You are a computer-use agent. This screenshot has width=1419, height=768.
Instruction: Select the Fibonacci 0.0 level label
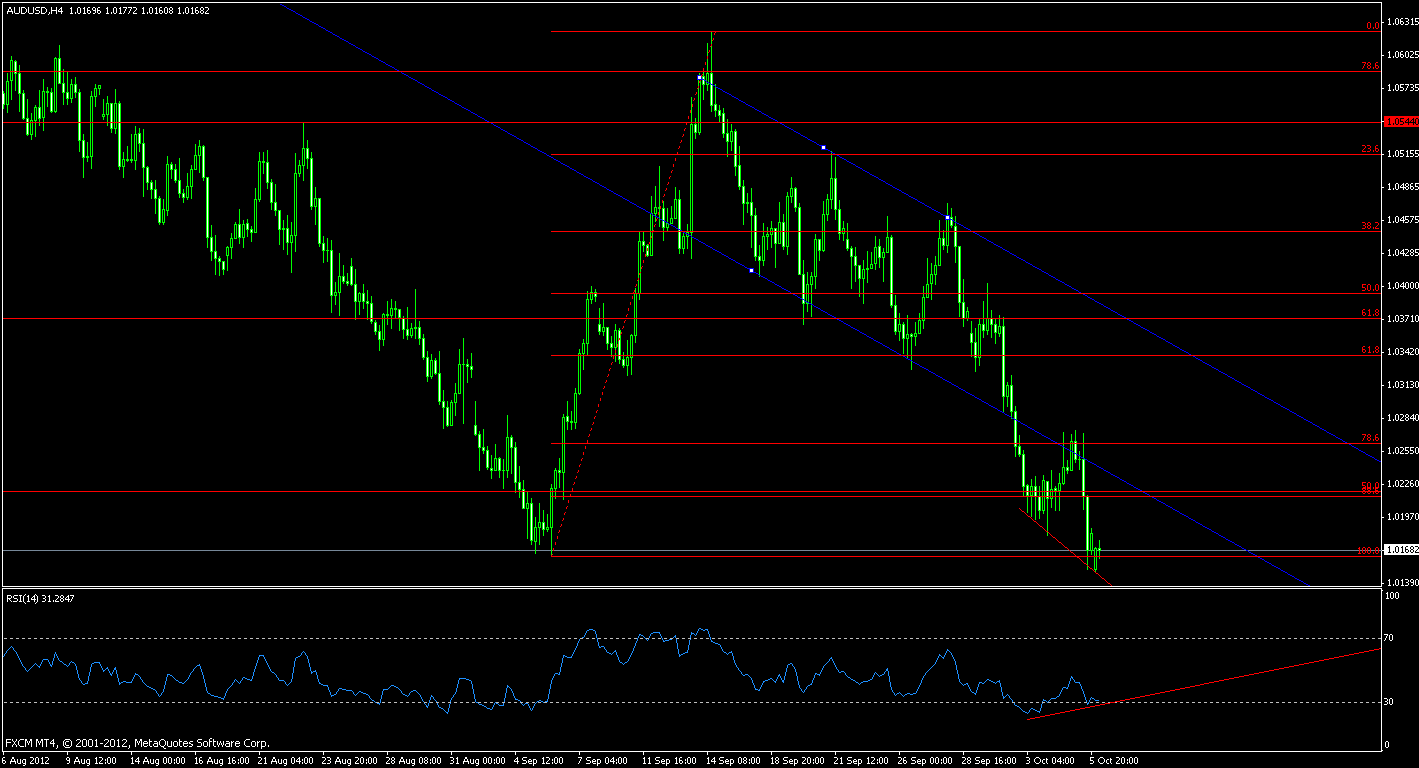(1373, 26)
